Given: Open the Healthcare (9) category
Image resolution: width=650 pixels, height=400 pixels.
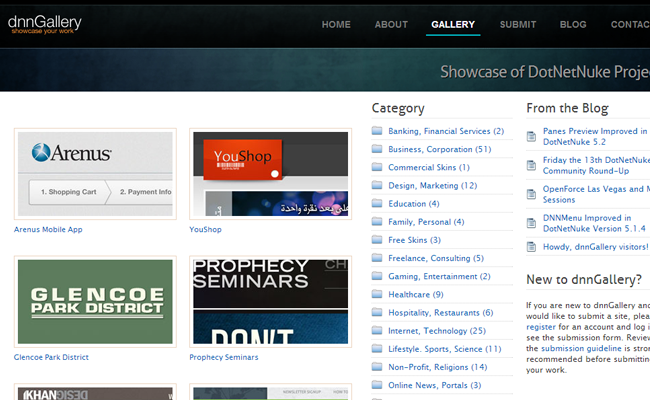Looking at the screenshot, I should 416,294.
